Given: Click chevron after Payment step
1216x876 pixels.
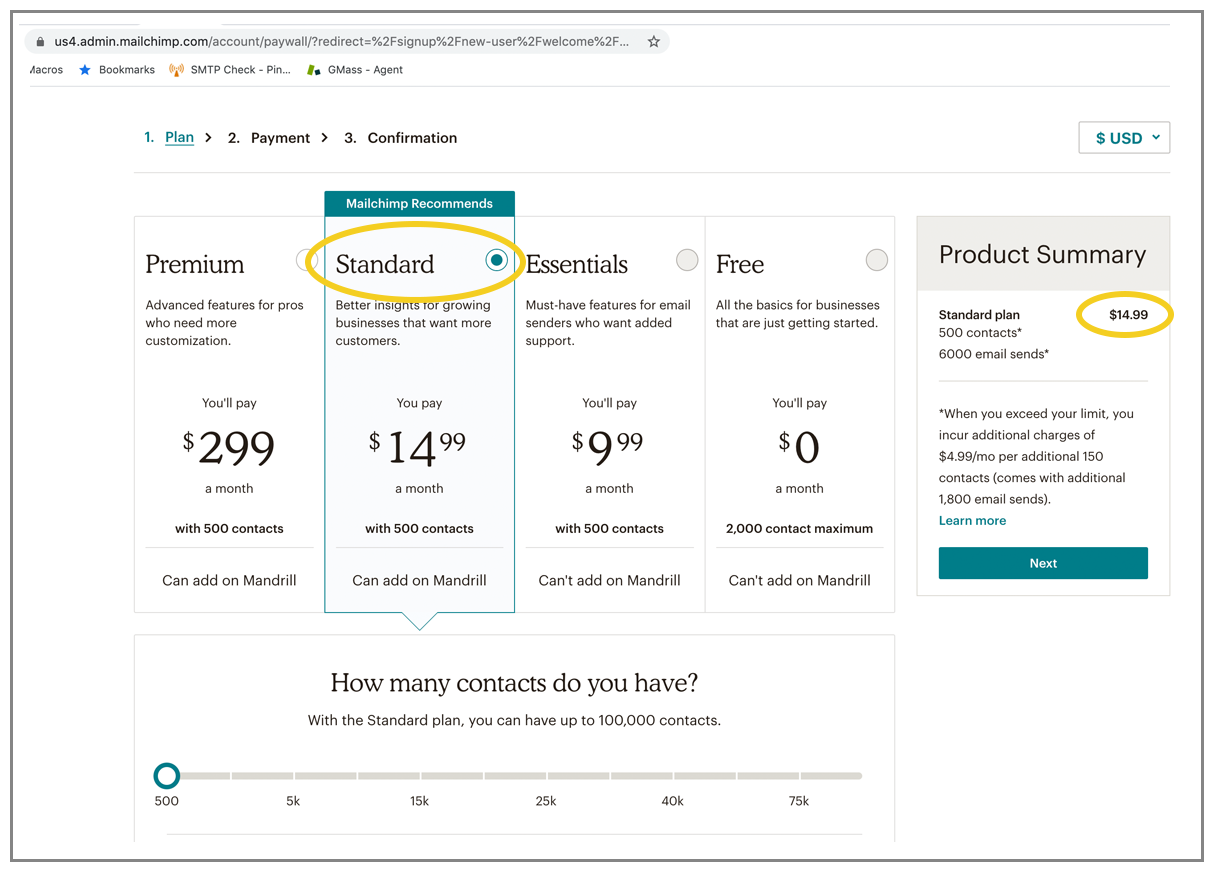Looking at the screenshot, I should point(325,138).
